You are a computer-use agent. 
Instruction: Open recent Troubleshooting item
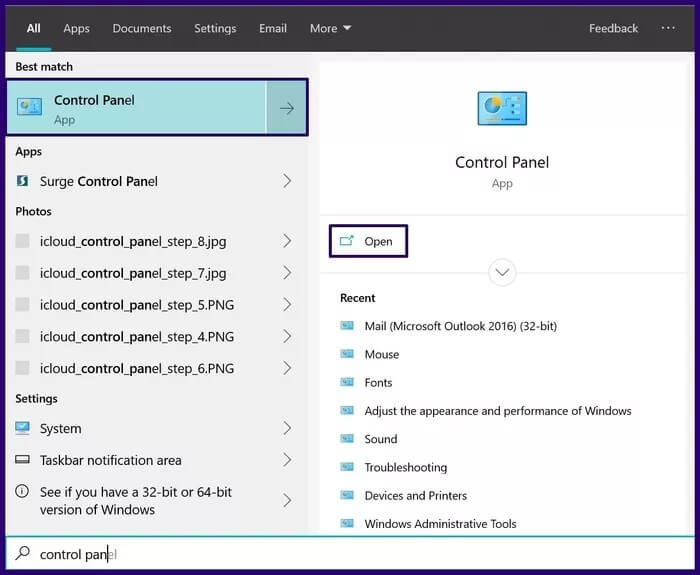405,467
